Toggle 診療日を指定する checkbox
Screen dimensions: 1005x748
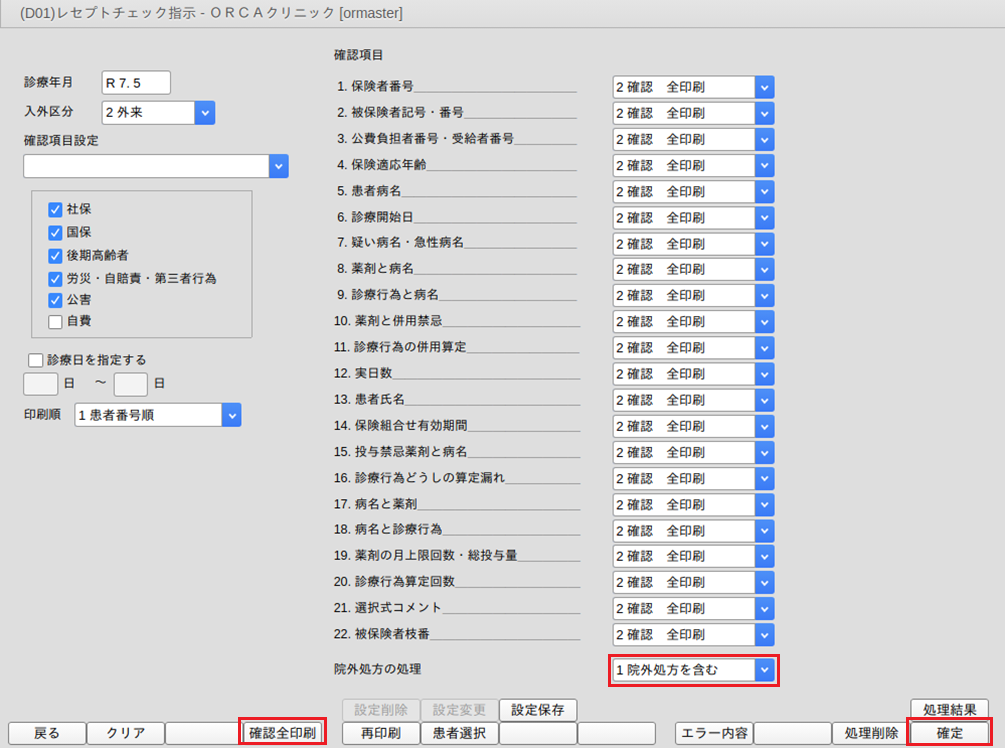pos(36,360)
